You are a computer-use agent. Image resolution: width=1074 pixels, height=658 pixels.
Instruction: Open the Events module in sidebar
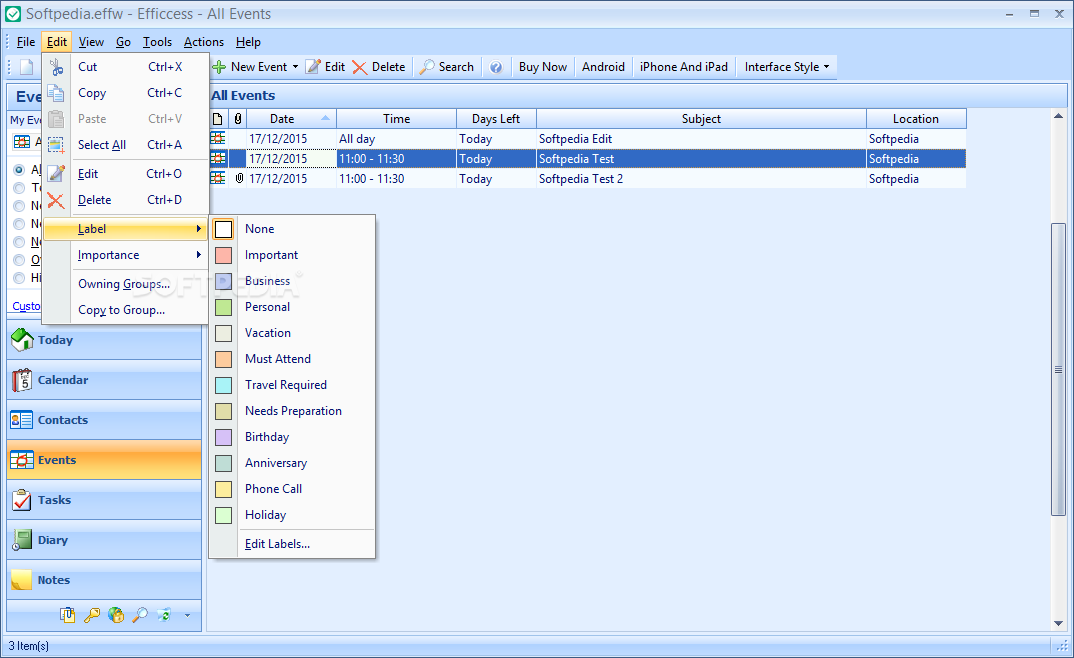point(104,460)
